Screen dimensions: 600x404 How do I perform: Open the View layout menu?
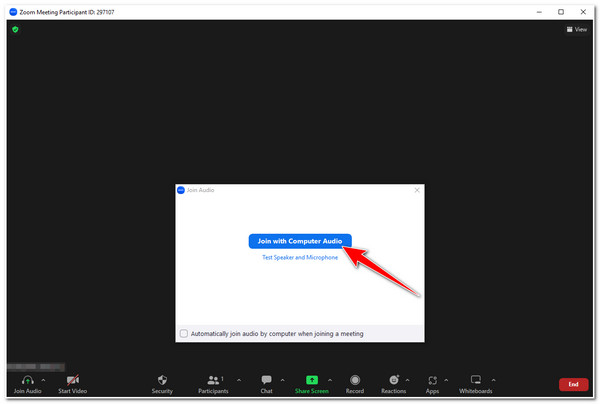tap(577, 29)
